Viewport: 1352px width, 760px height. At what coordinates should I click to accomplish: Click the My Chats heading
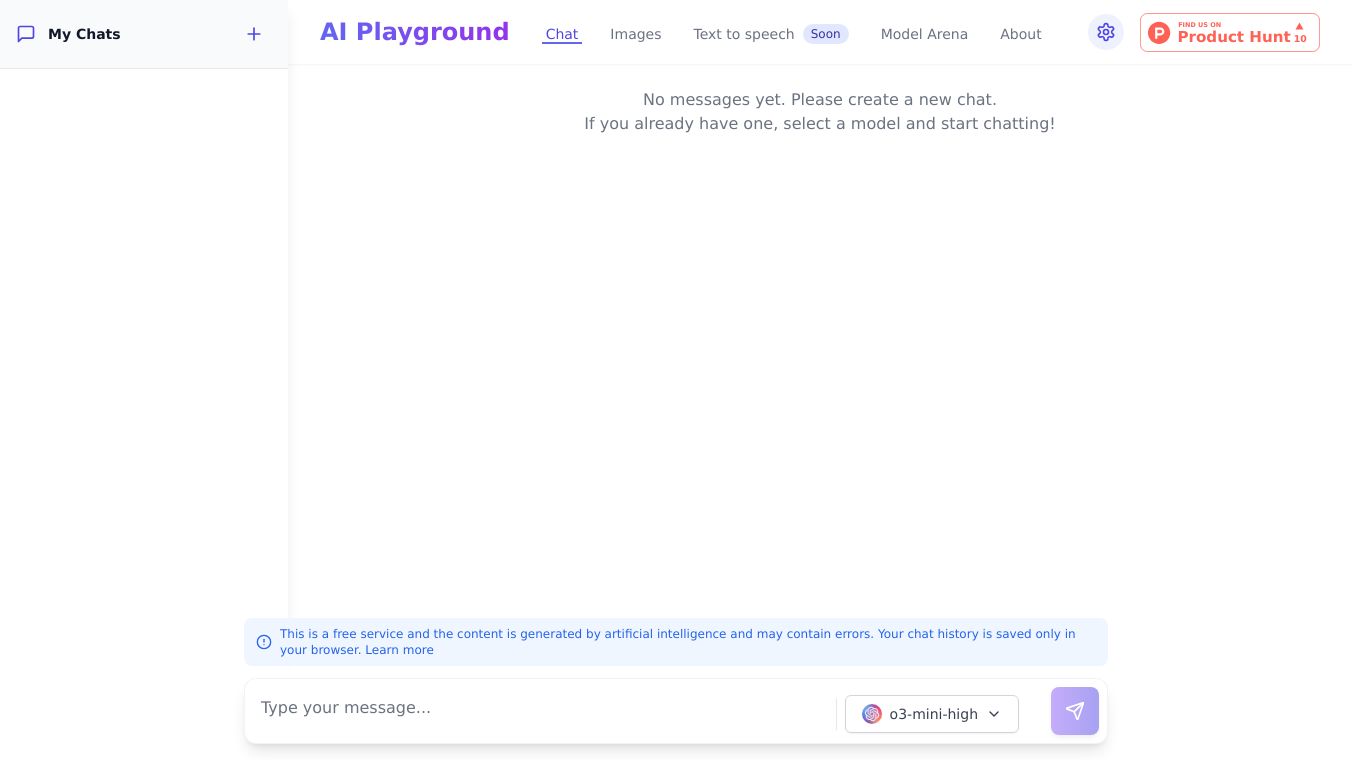point(84,34)
